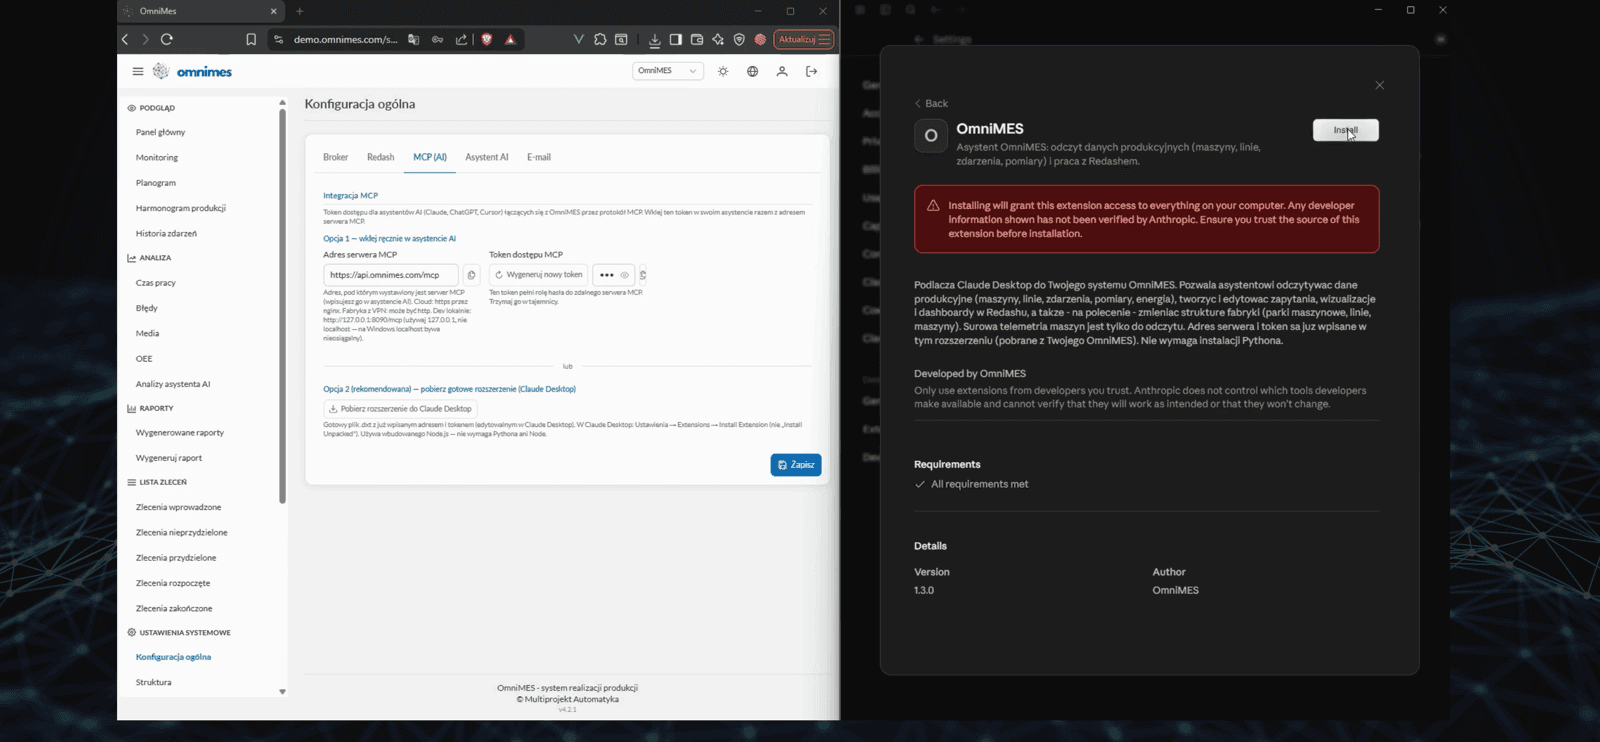Click the Brave Rewards triangle icon
Image resolution: width=1600 pixels, height=742 pixels.
(510, 39)
